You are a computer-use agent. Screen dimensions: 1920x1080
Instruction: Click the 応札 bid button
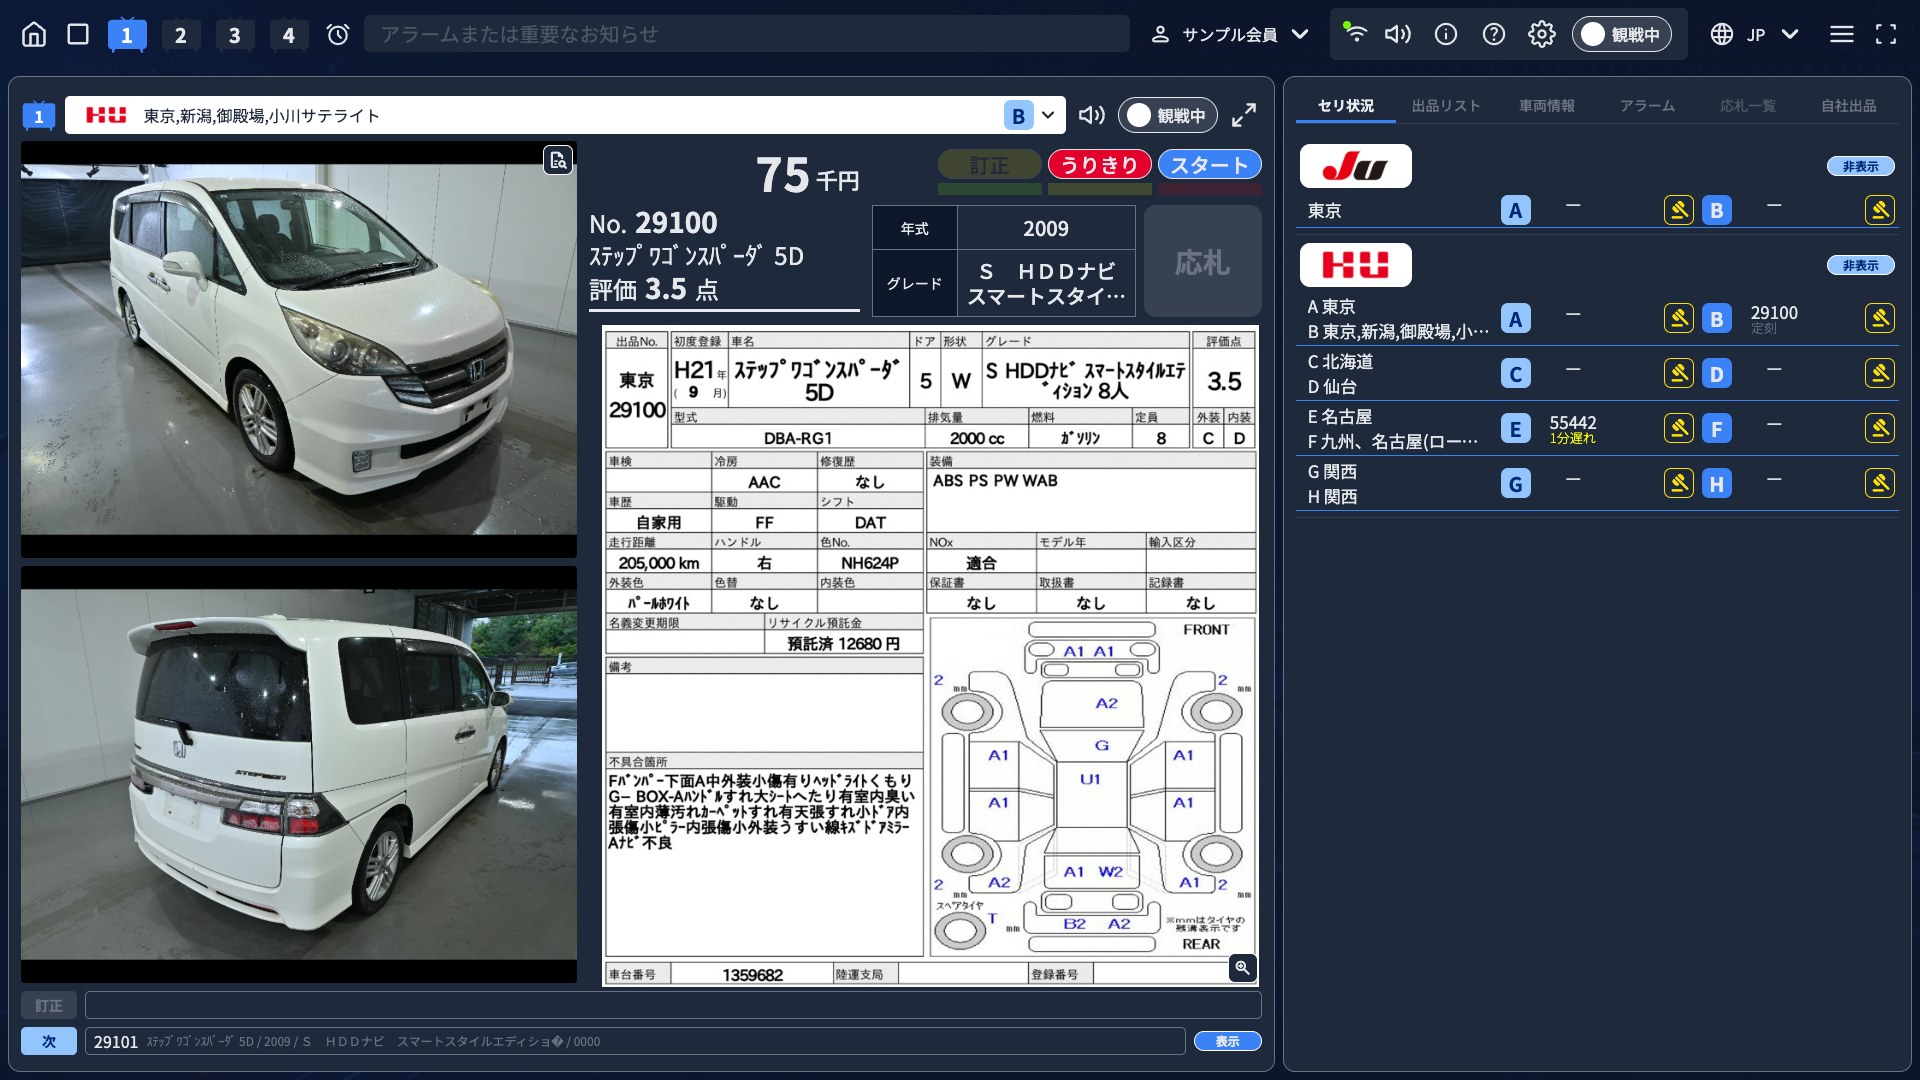coord(1202,262)
